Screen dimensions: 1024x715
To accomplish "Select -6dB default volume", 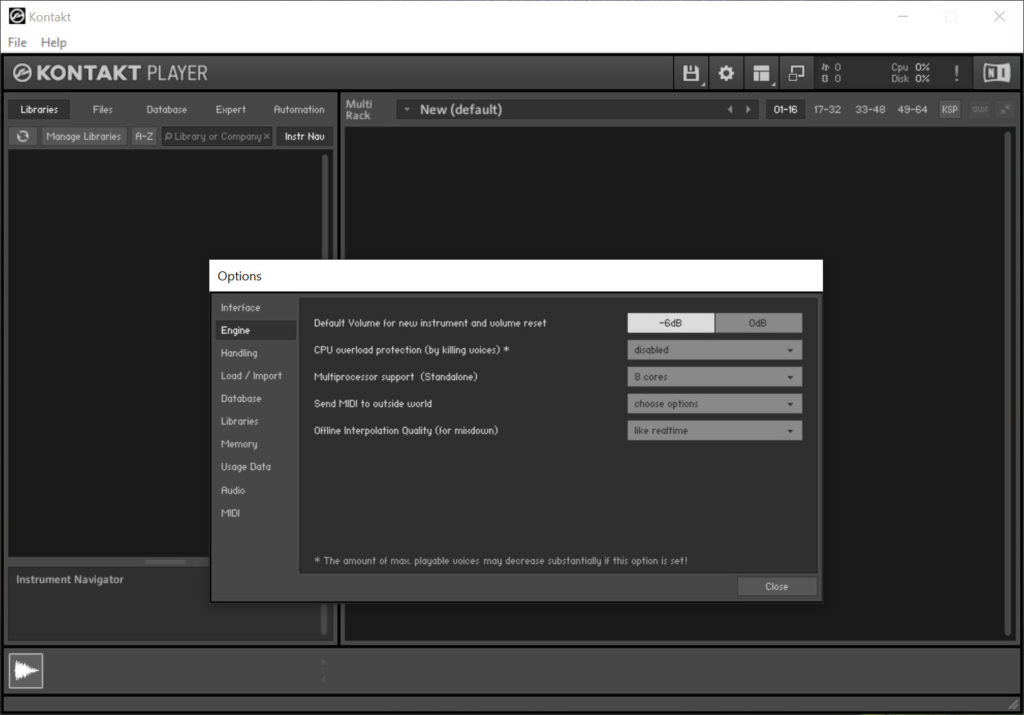I will point(671,323).
